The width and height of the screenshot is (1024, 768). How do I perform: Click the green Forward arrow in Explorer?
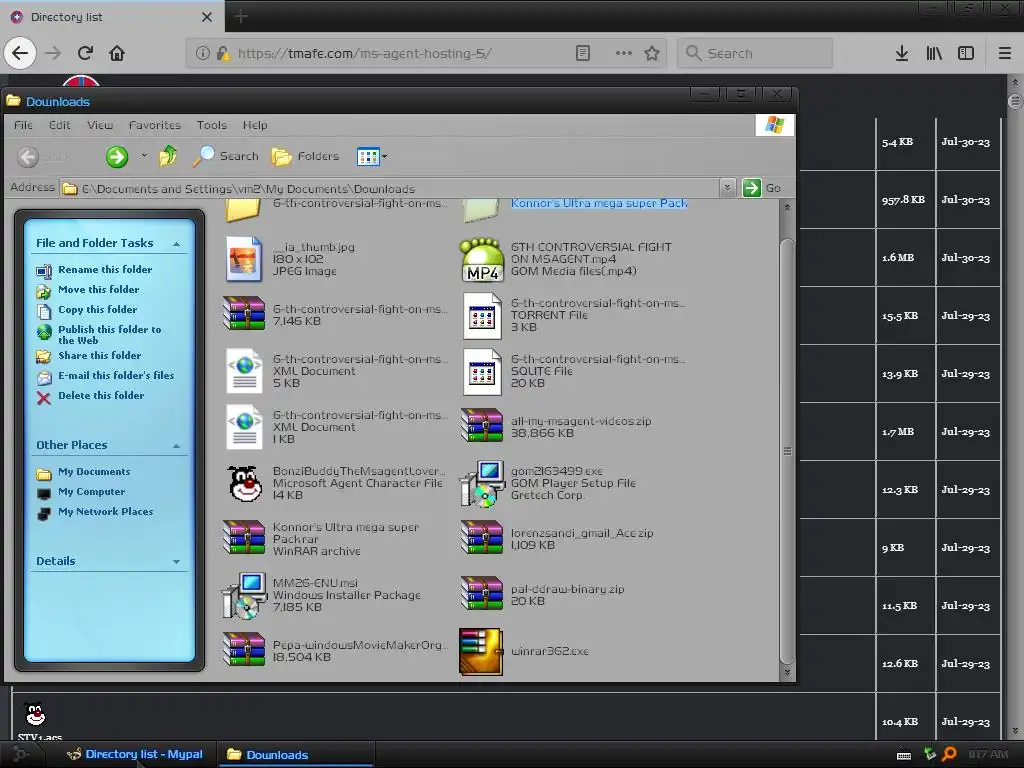tap(117, 157)
